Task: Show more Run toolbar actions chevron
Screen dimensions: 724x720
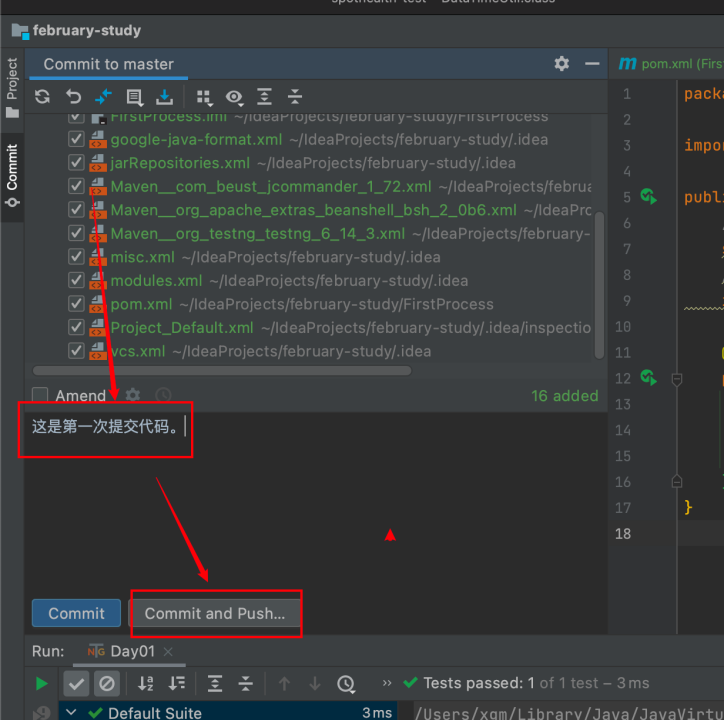Action: click(387, 683)
